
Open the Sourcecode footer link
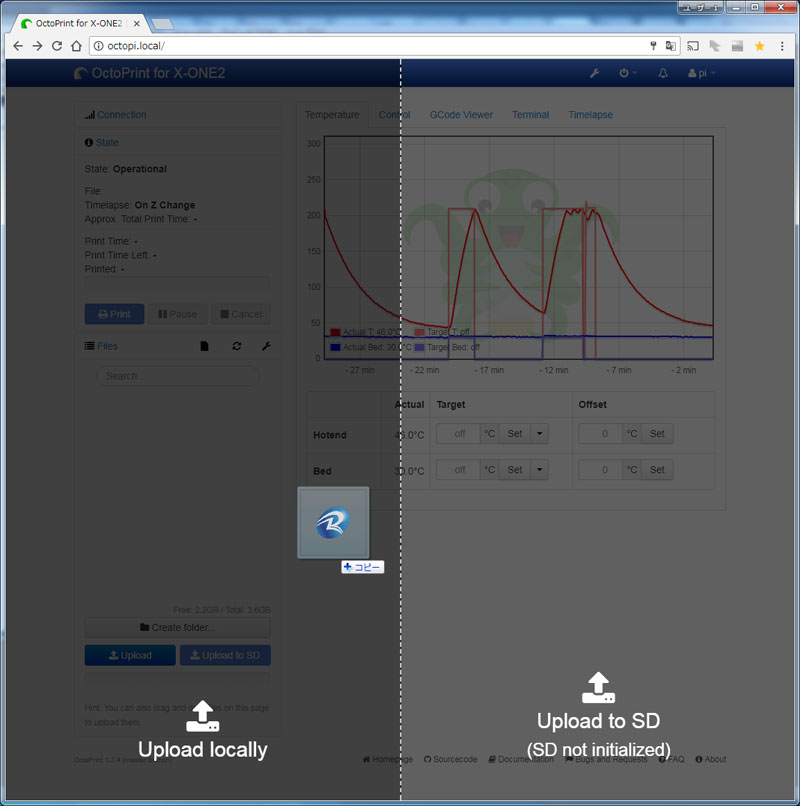tap(450, 759)
